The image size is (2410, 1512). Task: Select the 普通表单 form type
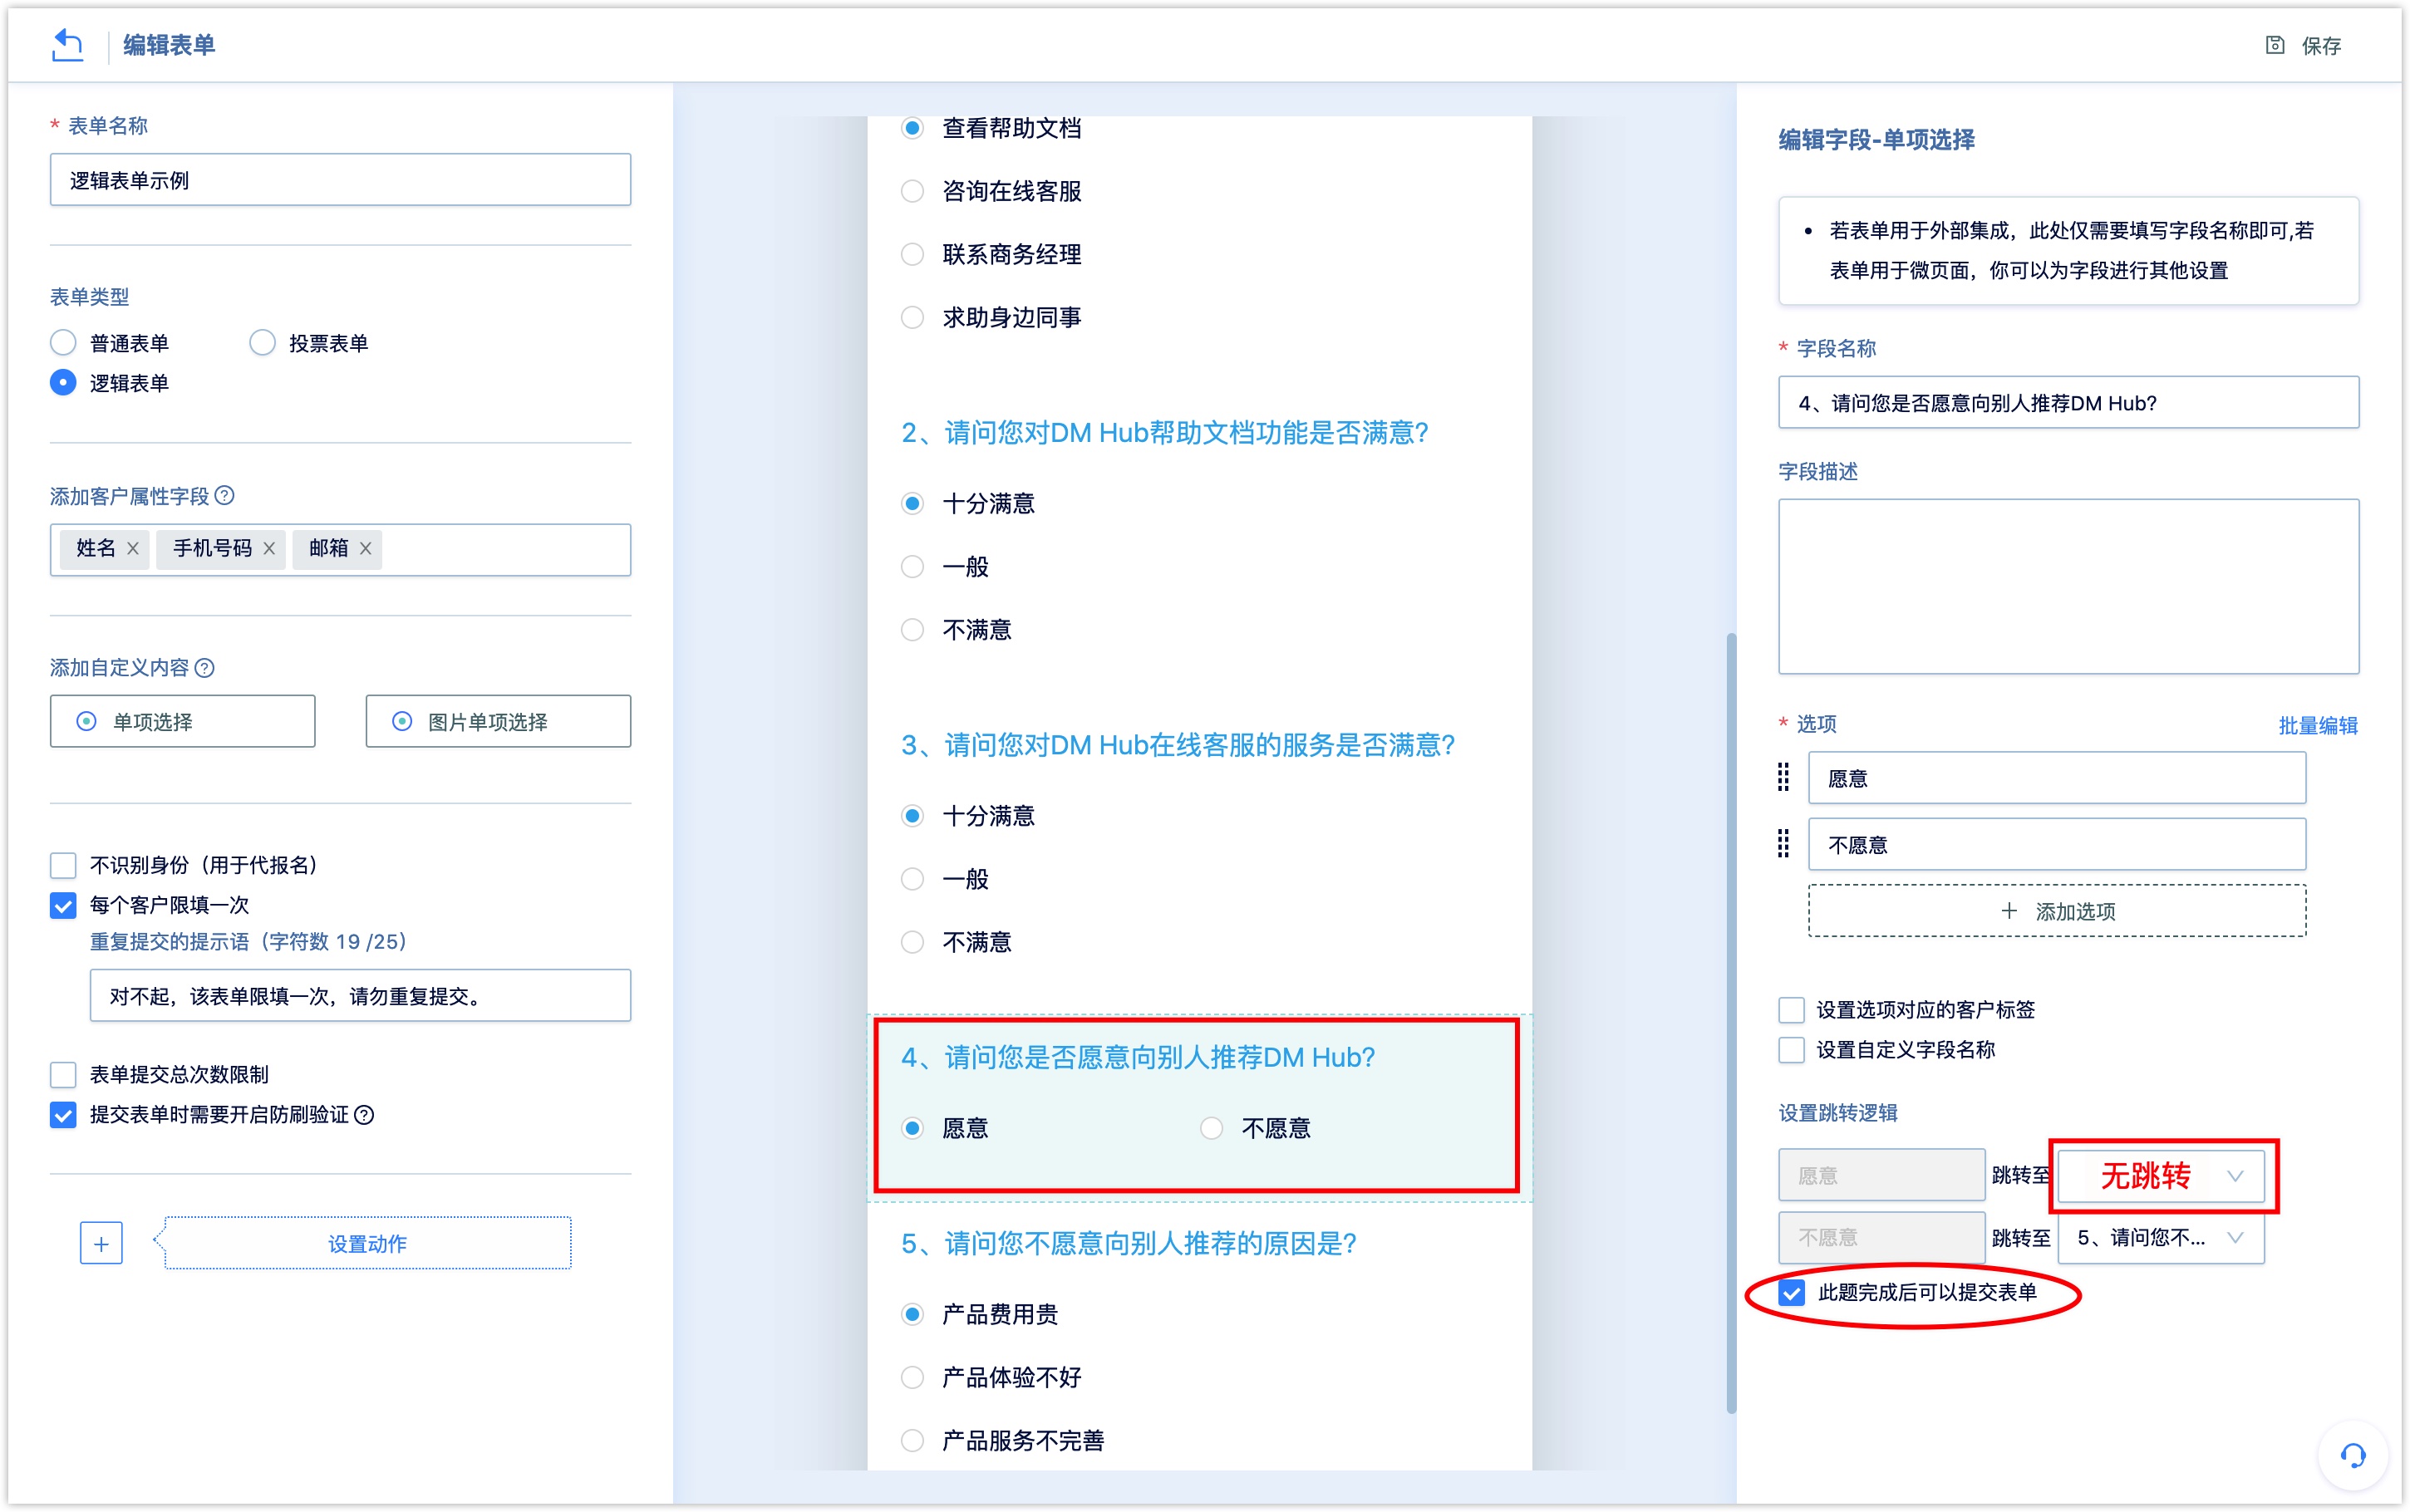coord(63,343)
